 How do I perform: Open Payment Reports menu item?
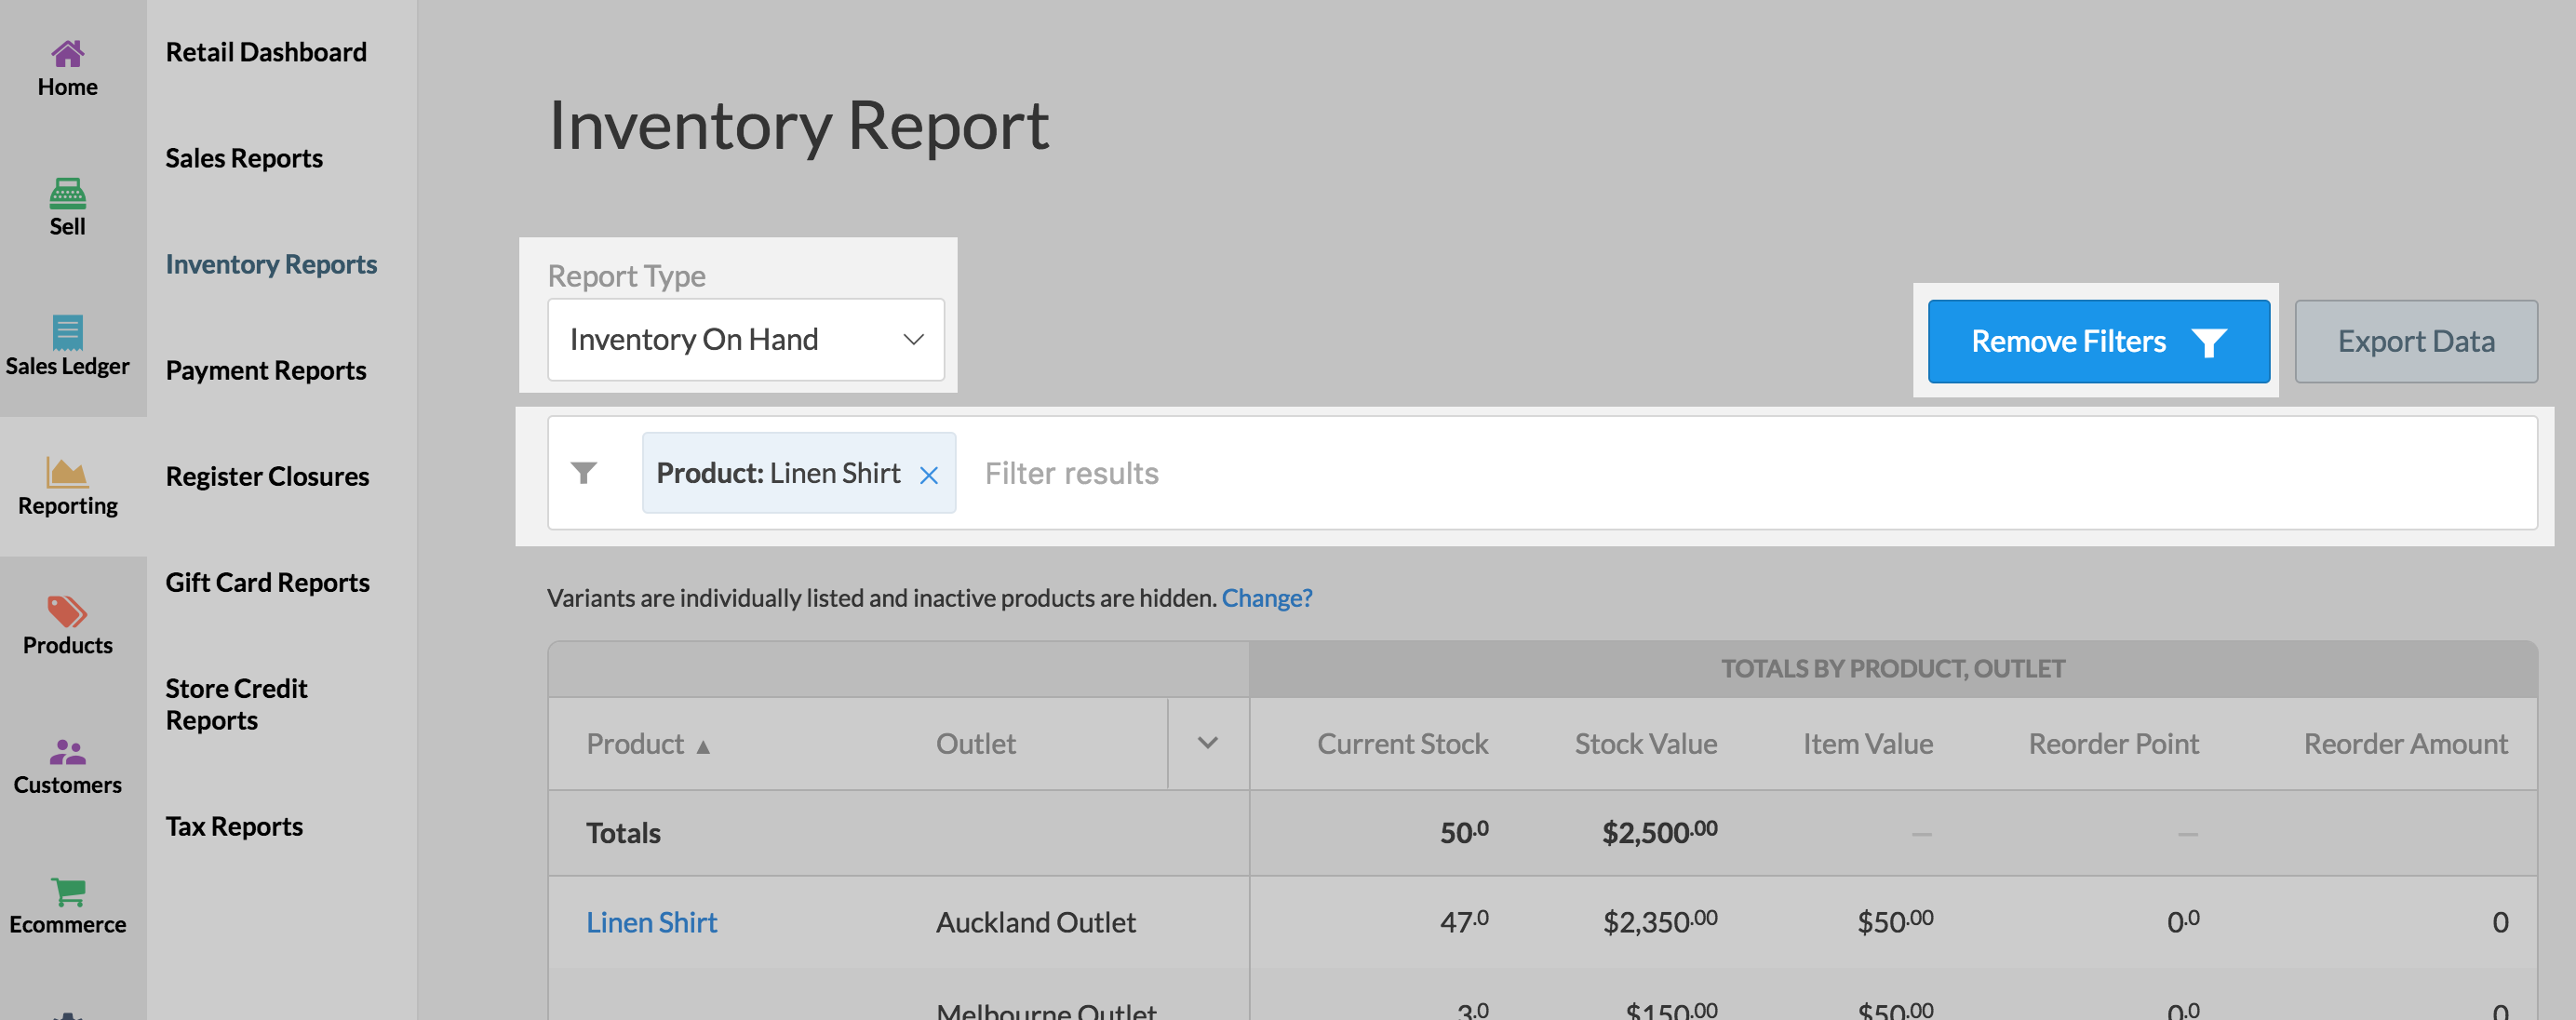click(x=265, y=370)
